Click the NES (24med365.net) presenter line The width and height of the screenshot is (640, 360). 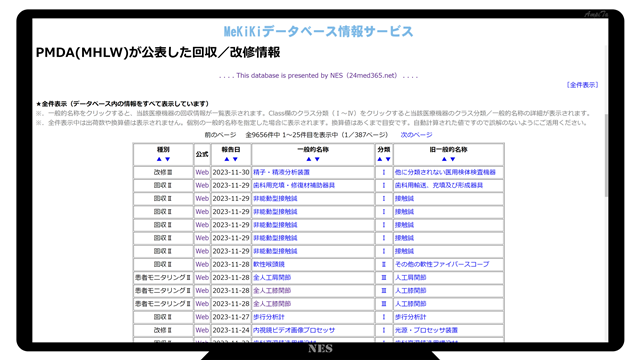click(318, 76)
